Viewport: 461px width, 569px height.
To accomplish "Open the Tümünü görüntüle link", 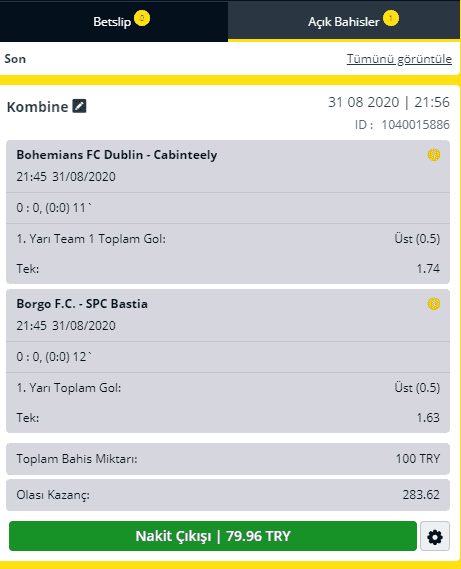I will pyautogui.click(x=399, y=59).
